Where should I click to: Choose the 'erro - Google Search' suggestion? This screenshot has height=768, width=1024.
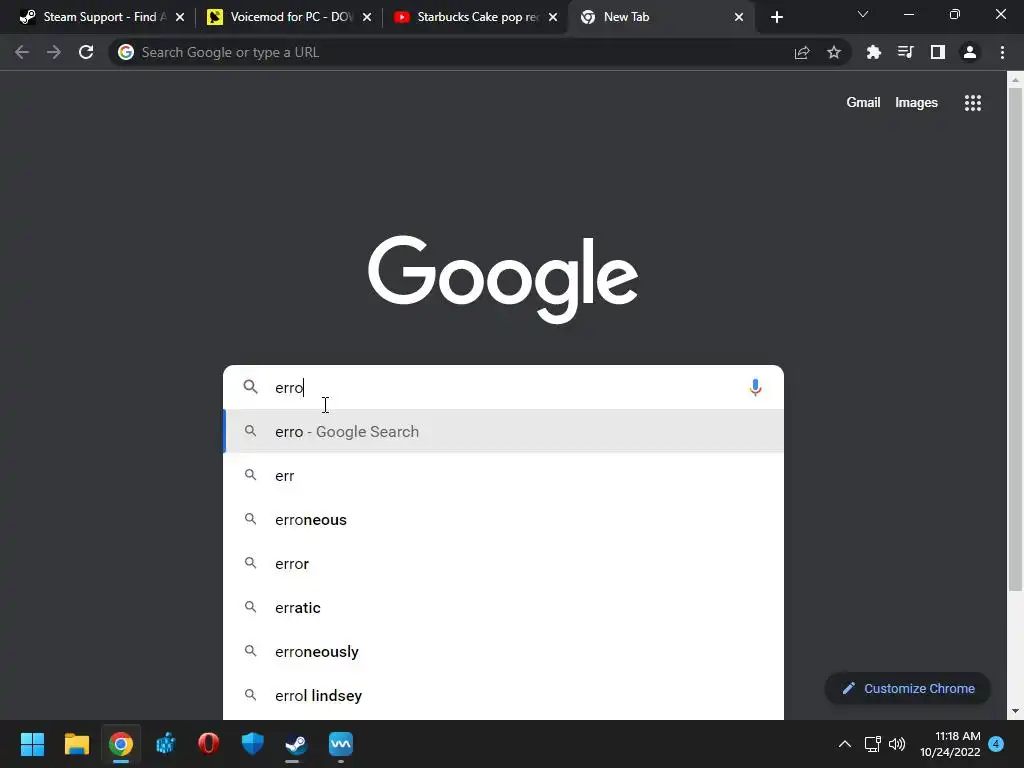click(503, 432)
